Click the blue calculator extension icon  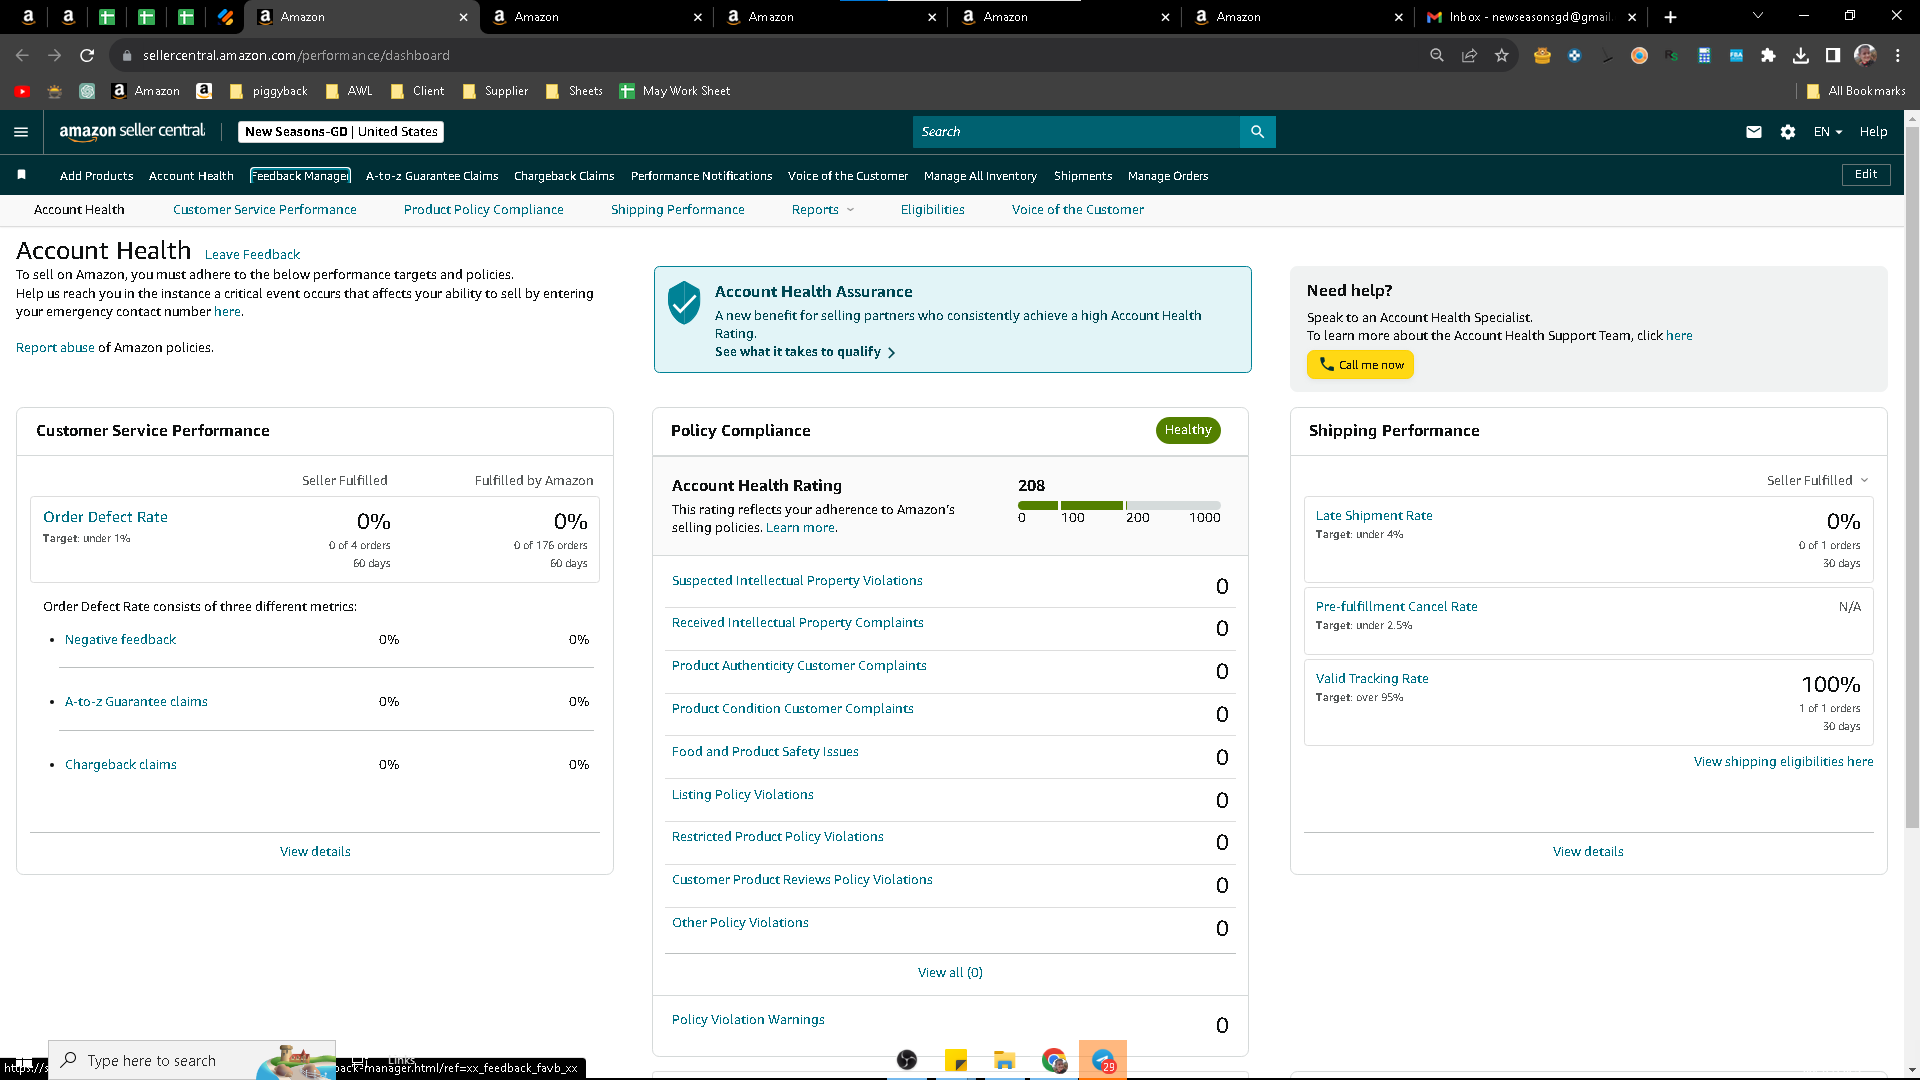[1704, 56]
